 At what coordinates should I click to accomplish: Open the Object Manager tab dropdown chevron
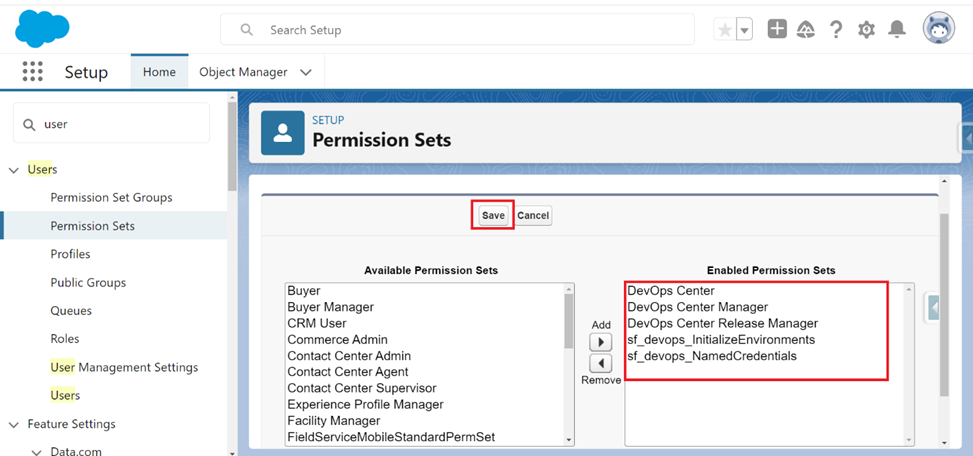305,72
